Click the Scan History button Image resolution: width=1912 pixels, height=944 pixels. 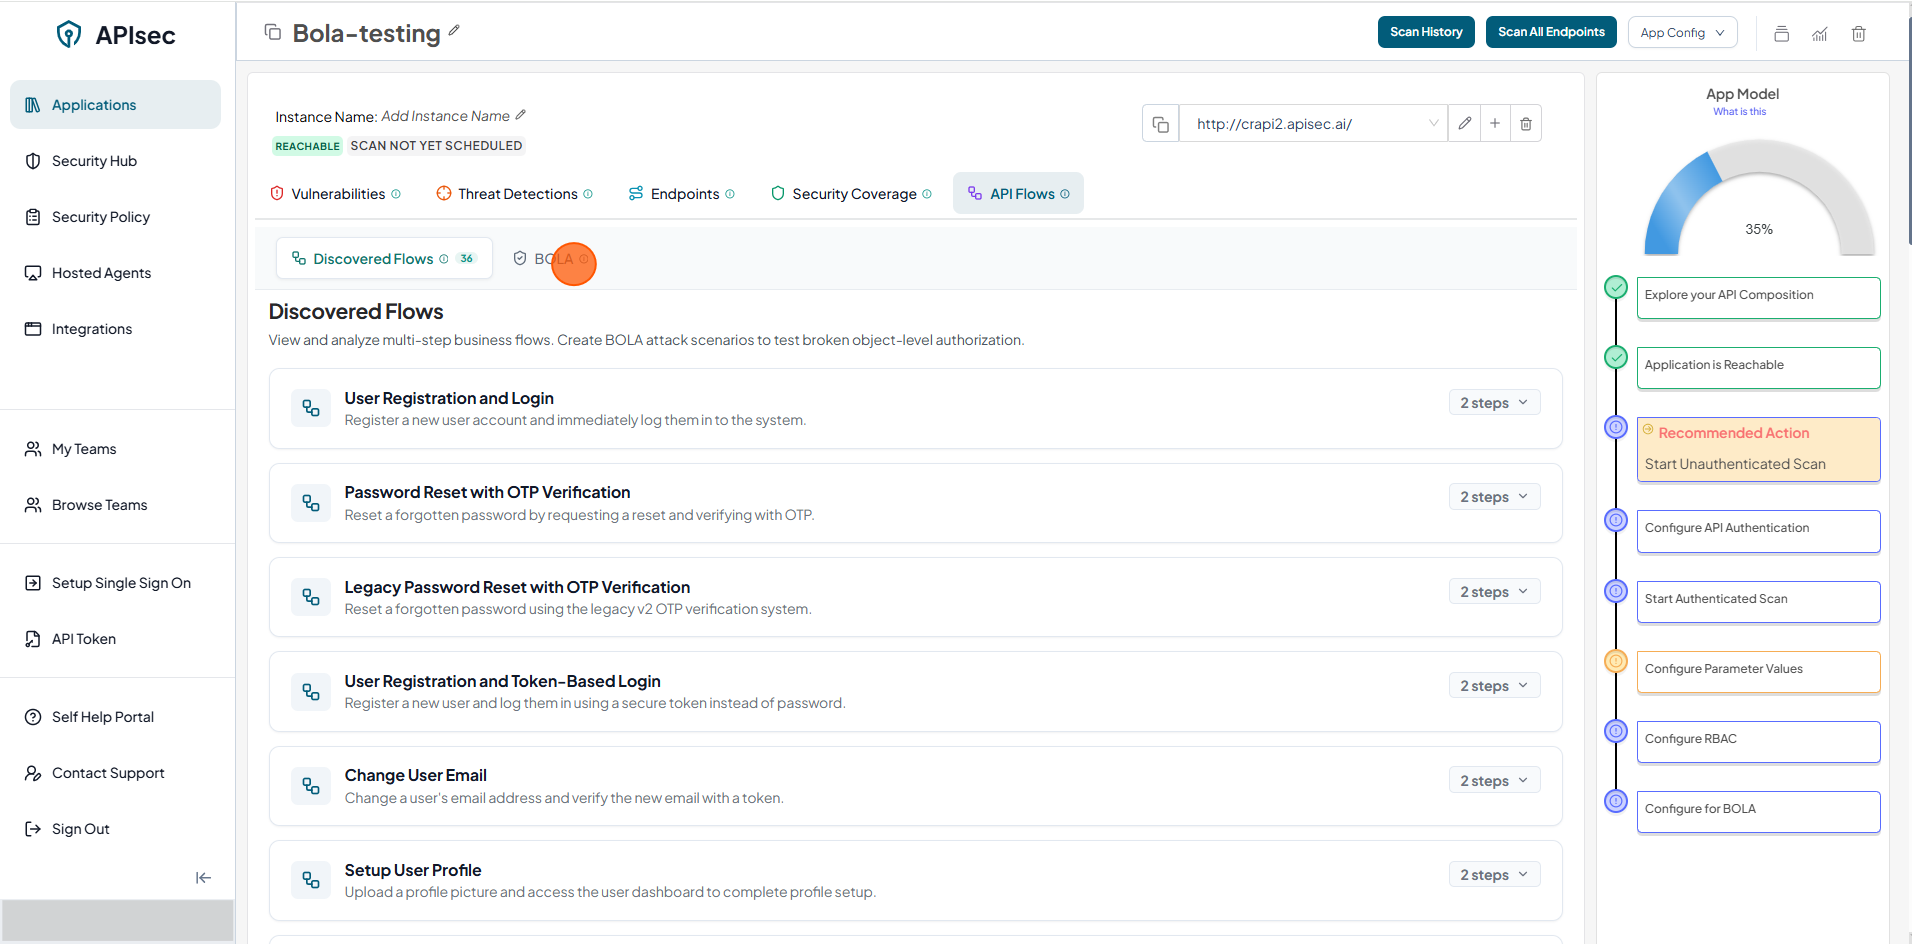coord(1425,32)
